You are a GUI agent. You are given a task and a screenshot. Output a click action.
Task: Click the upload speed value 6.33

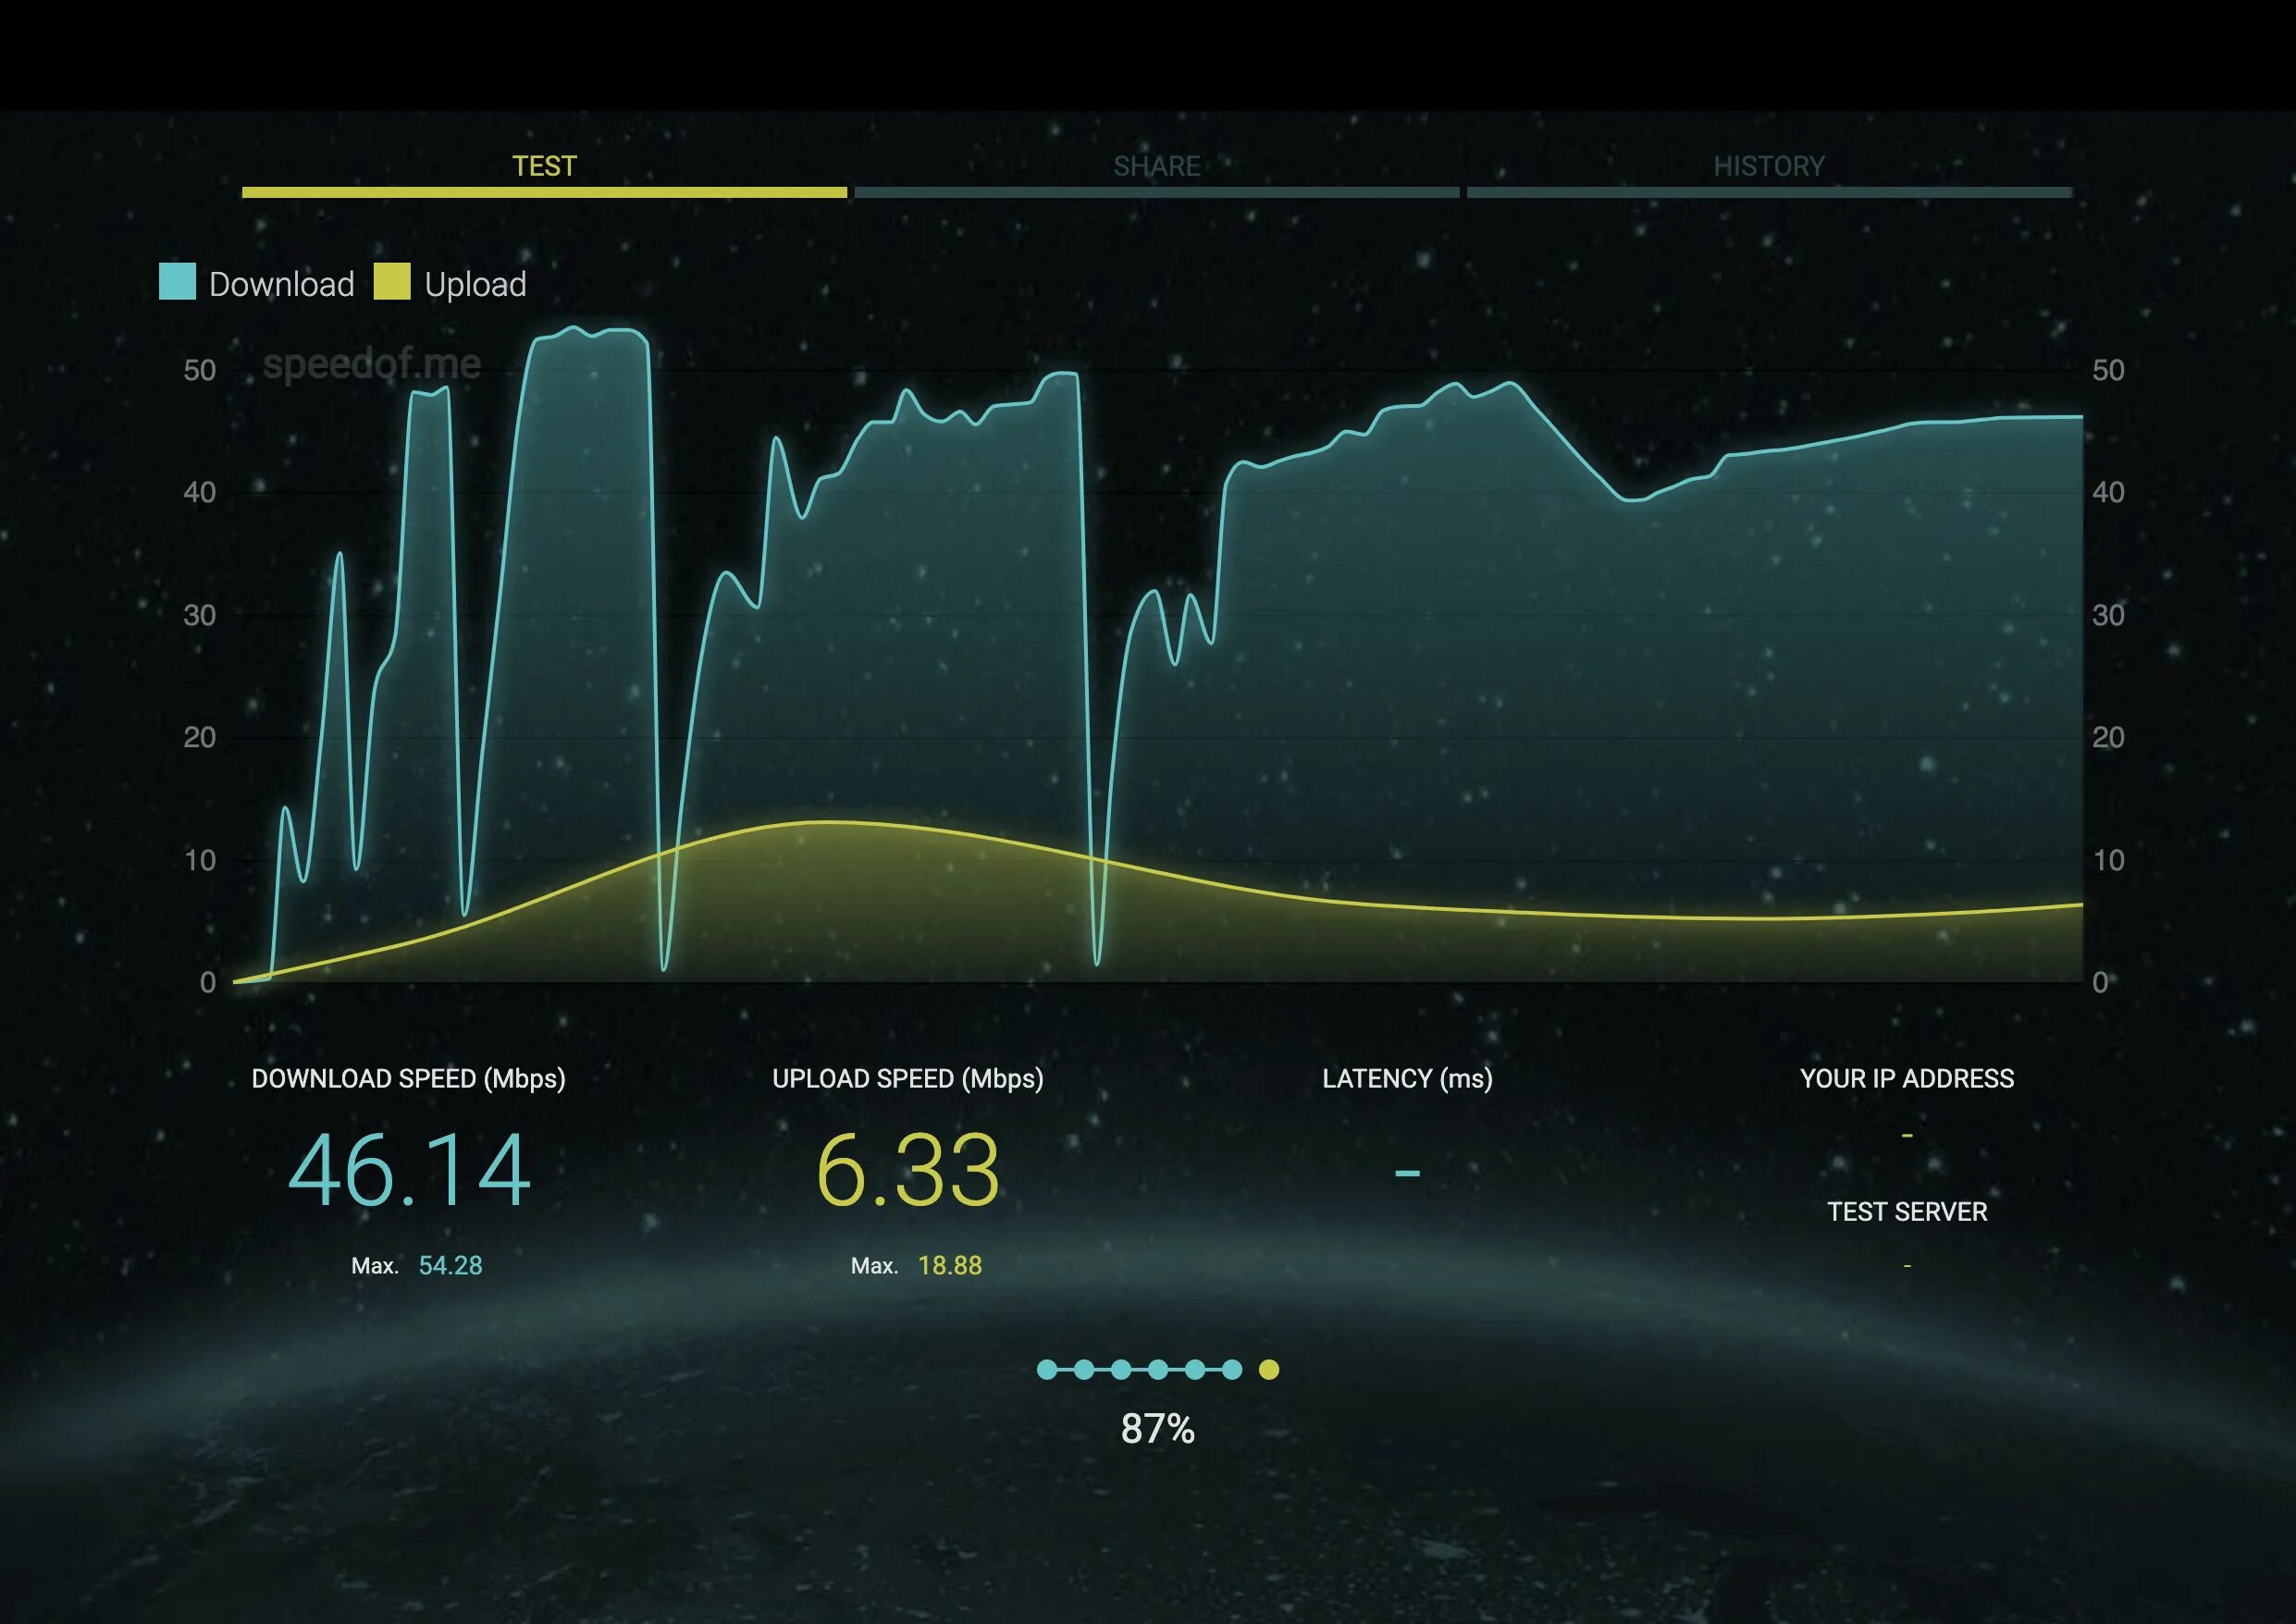(x=908, y=1170)
